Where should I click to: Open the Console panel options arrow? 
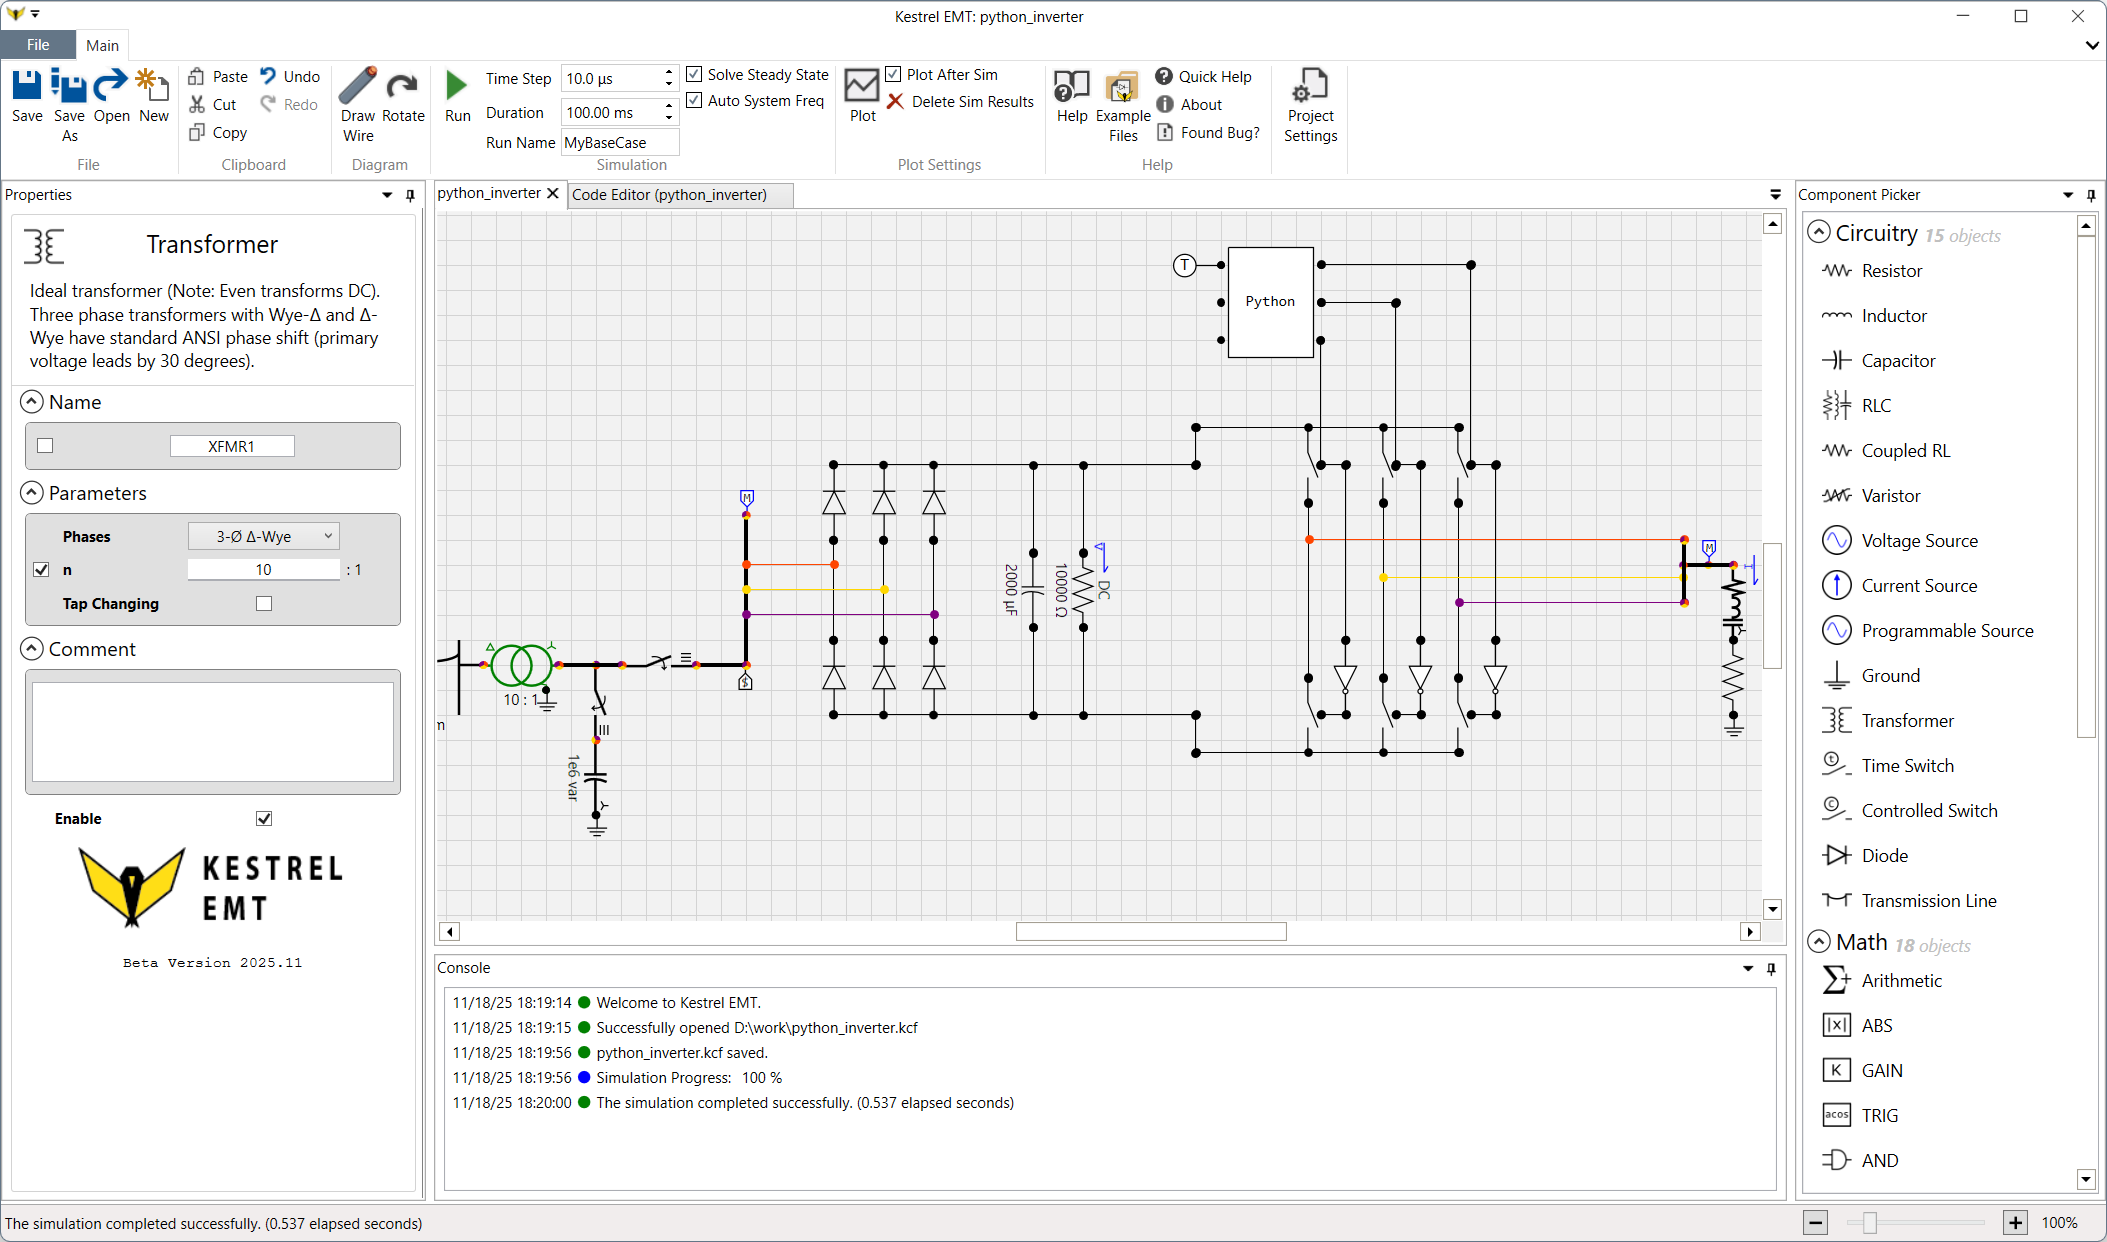1748,968
